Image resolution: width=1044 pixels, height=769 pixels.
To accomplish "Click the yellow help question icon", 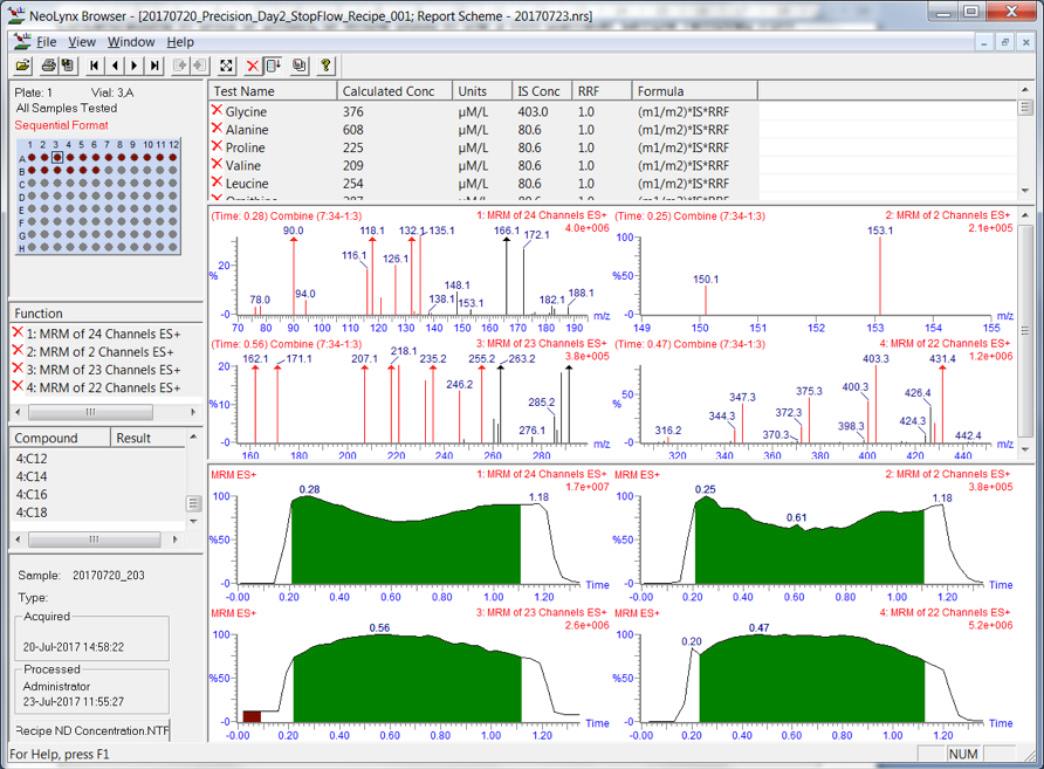I will tap(326, 65).
